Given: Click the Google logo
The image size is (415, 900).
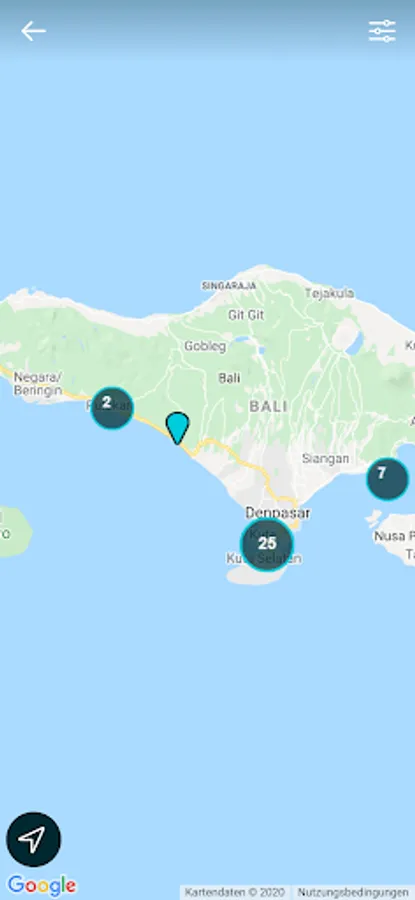Looking at the screenshot, I should (42, 885).
